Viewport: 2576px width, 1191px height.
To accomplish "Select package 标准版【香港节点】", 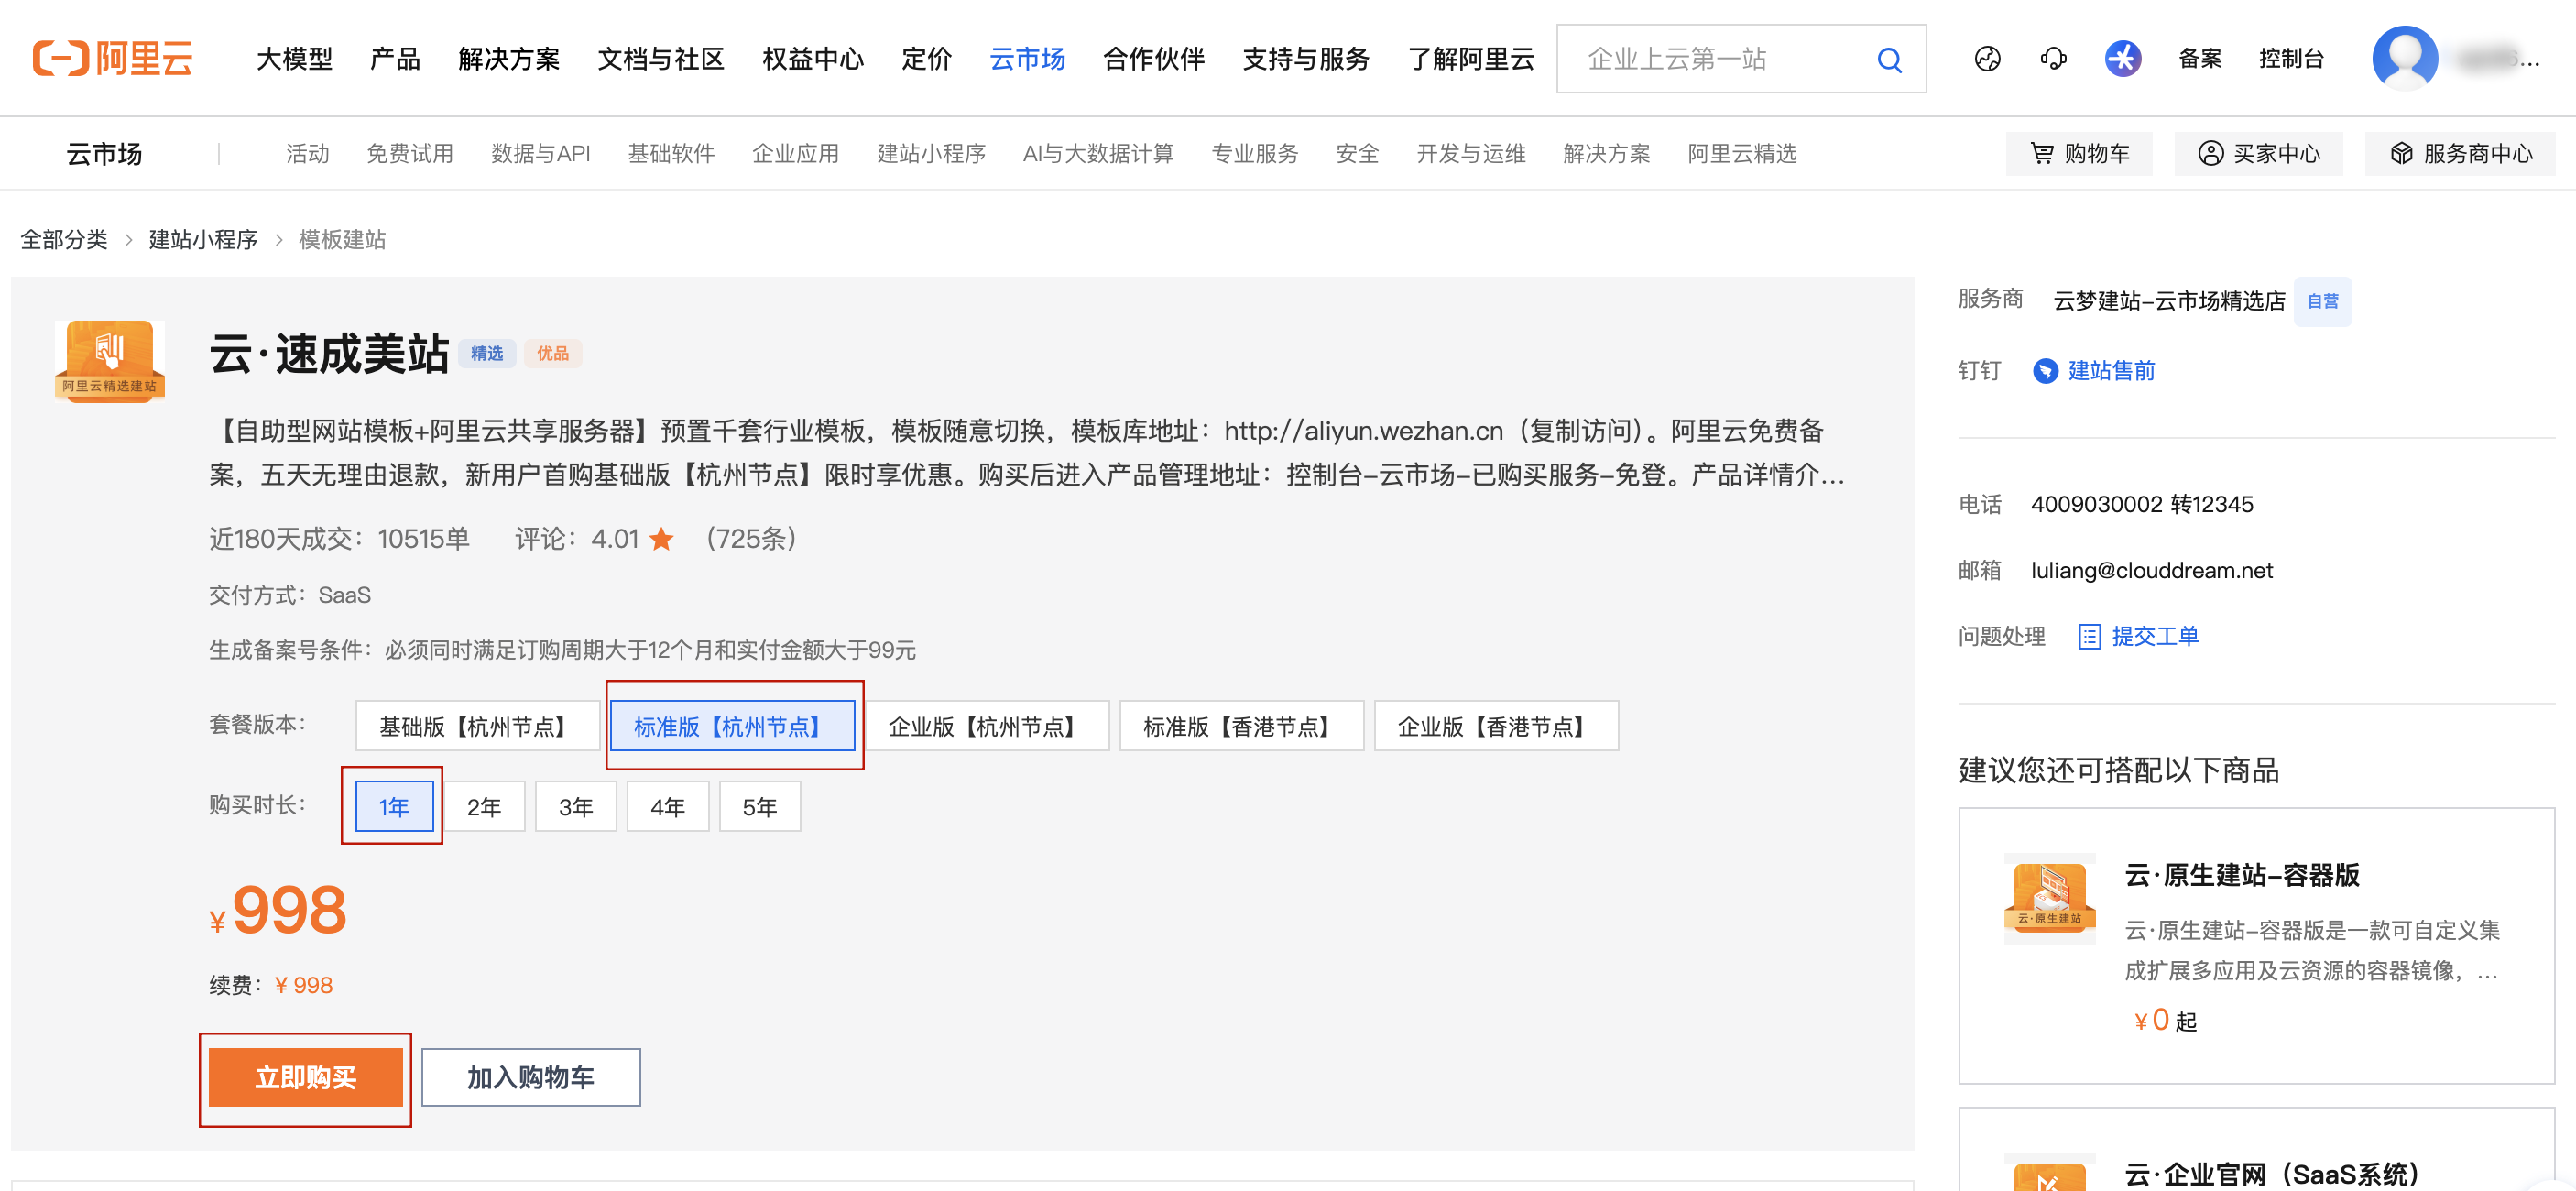I will click(1241, 726).
